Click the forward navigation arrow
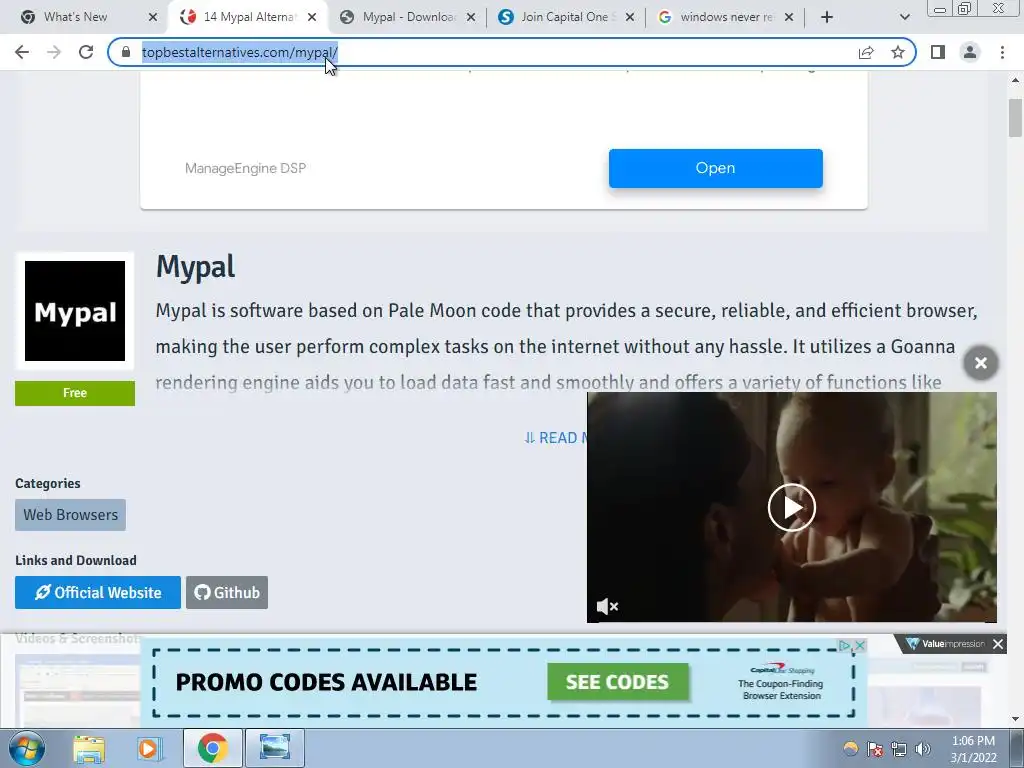 pos(54,52)
